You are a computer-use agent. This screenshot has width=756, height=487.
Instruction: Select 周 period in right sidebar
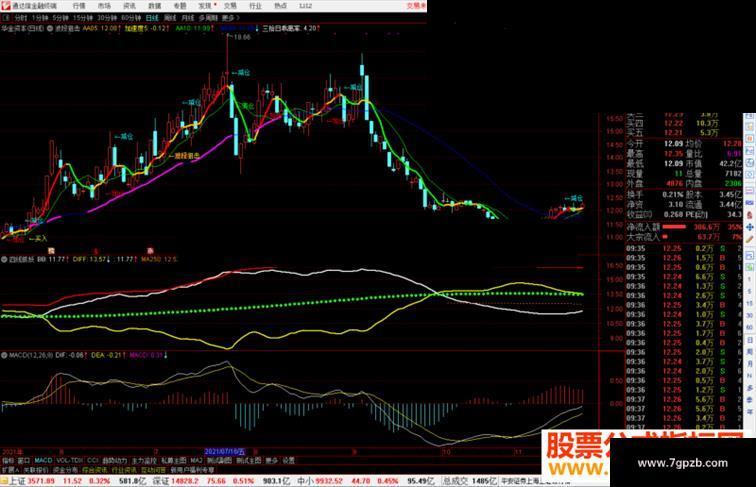[750, 352]
